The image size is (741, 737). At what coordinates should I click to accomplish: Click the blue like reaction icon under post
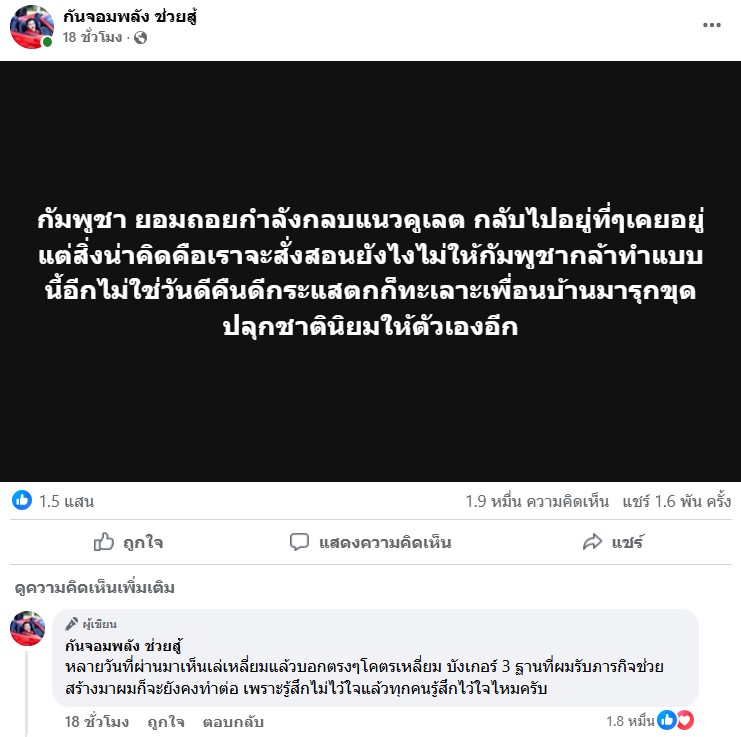[x=22, y=500]
